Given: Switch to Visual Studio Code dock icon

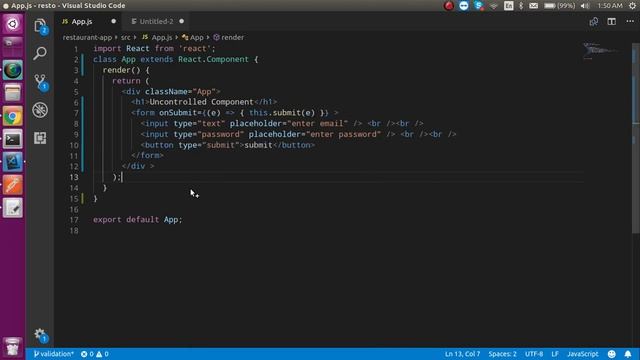Looking at the screenshot, I should (x=13, y=162).
